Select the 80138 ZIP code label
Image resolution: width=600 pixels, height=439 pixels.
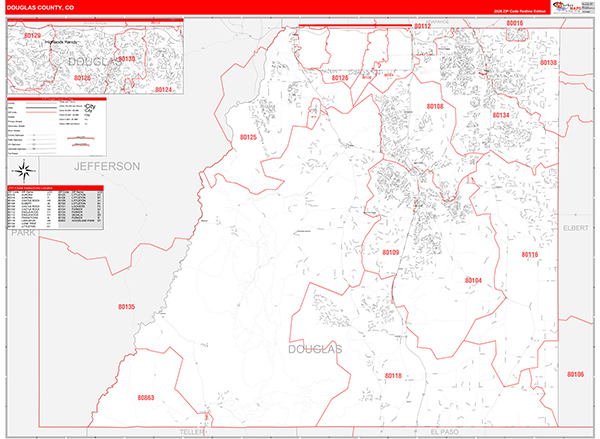click(x=548, y=62)
